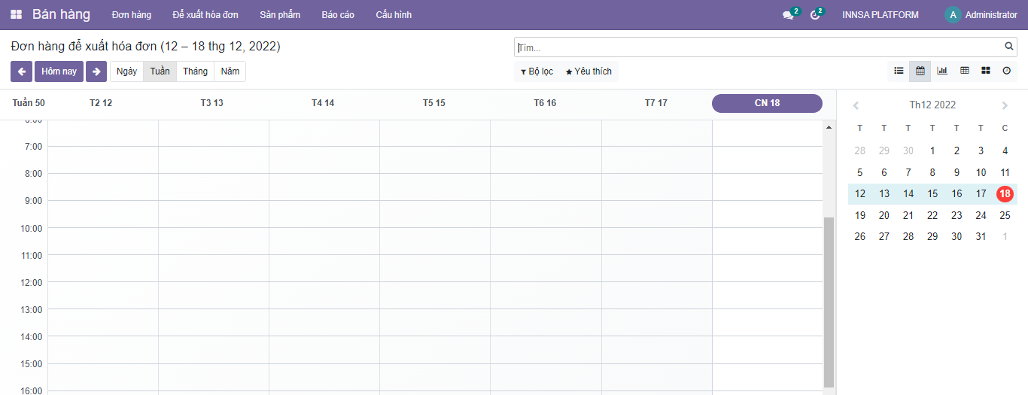Image resolution: width=1028 pixels, height=395 pixels.
Task: Expand the Yêu thích favorites dropdown
Action: click(x=588, y=72)
